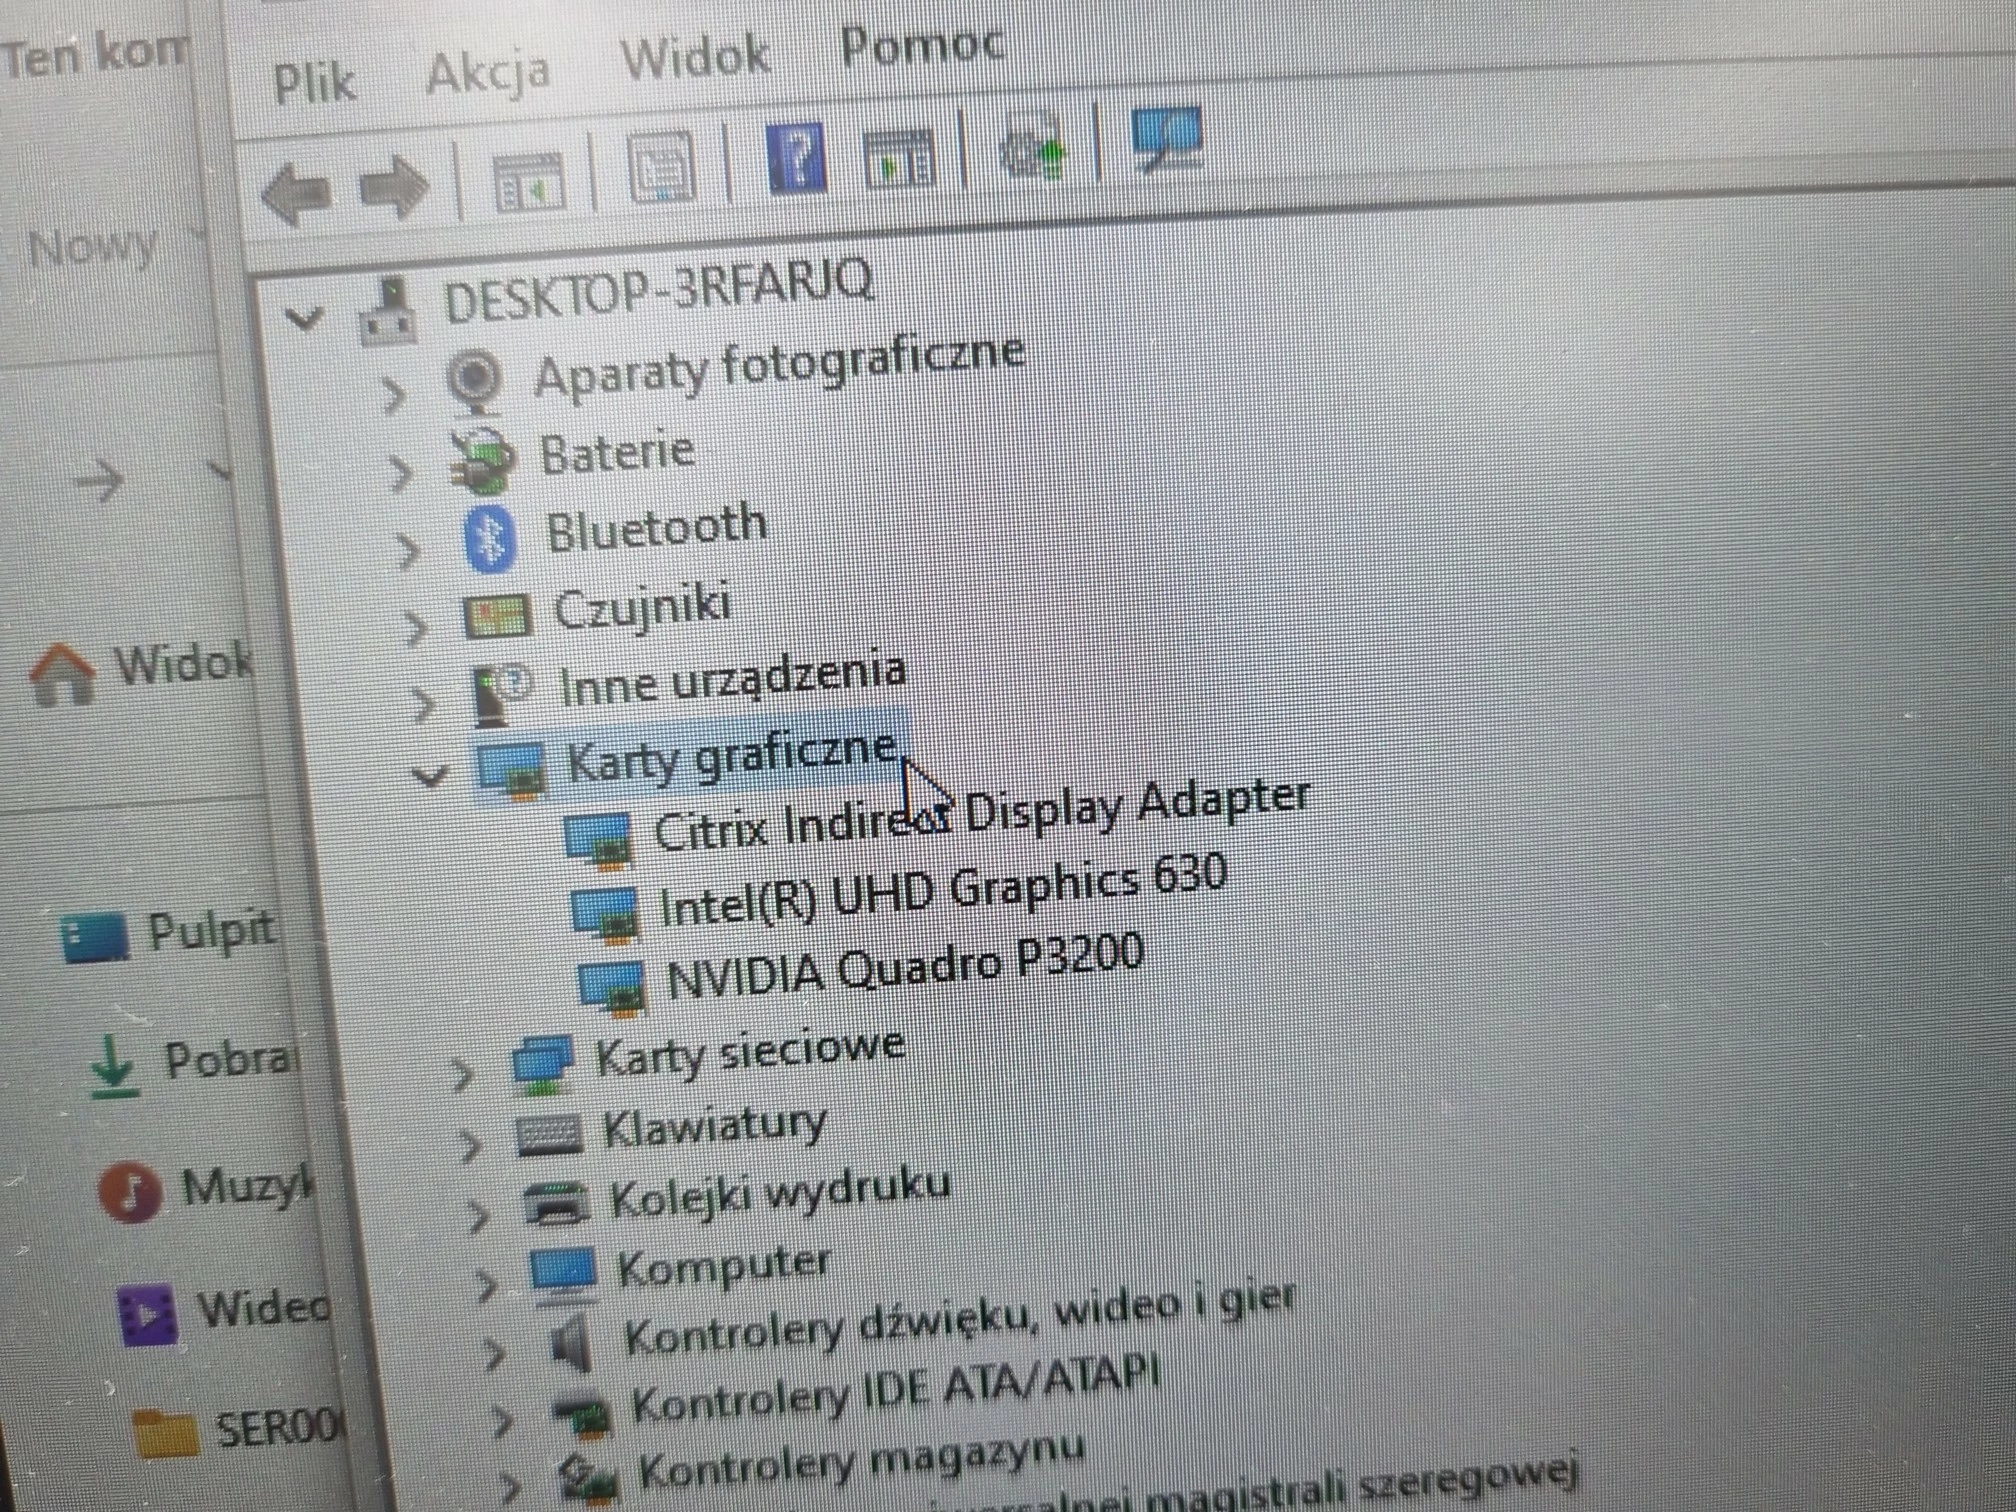The height and width of the screenshot is (1512, 2016).
Task: Select Karty sieciowe label
Action: 750,1053
